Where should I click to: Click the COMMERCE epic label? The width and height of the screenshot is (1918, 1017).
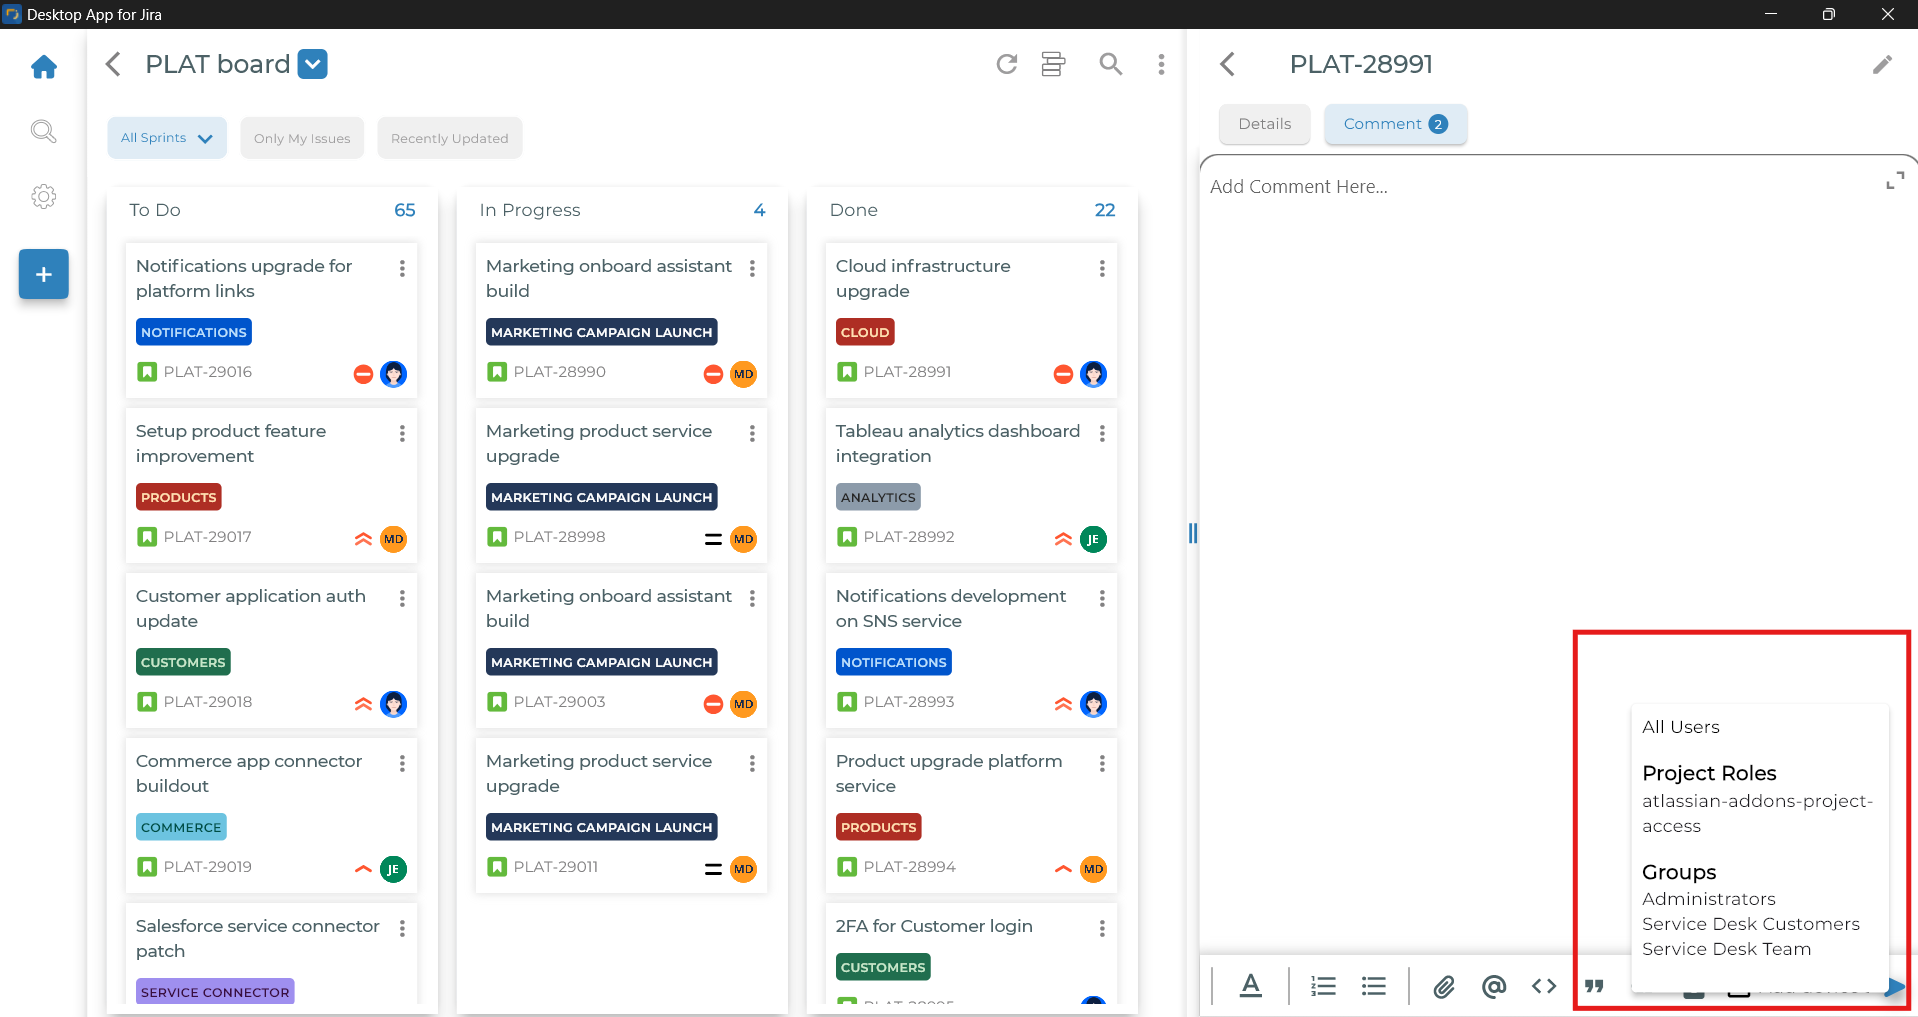click(181, 827)
